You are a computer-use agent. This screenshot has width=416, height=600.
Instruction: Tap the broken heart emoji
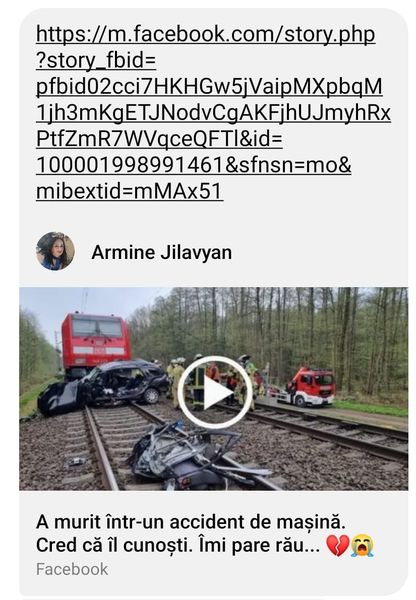(x=337, y=545)
